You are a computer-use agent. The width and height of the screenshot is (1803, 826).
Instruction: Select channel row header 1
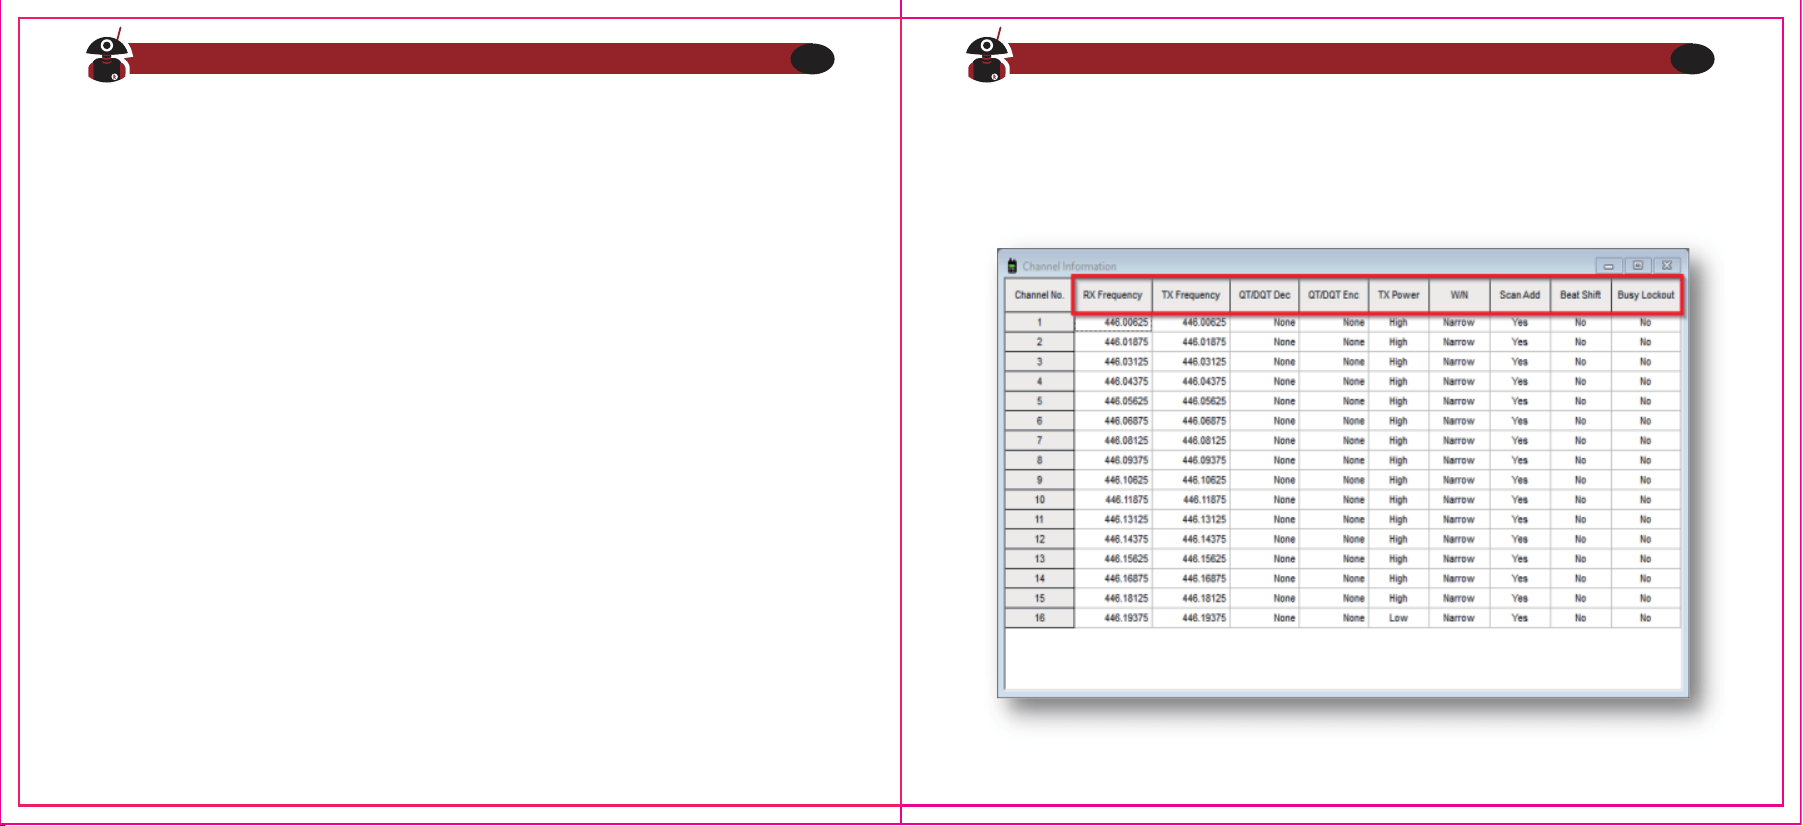coord(1039,322)
